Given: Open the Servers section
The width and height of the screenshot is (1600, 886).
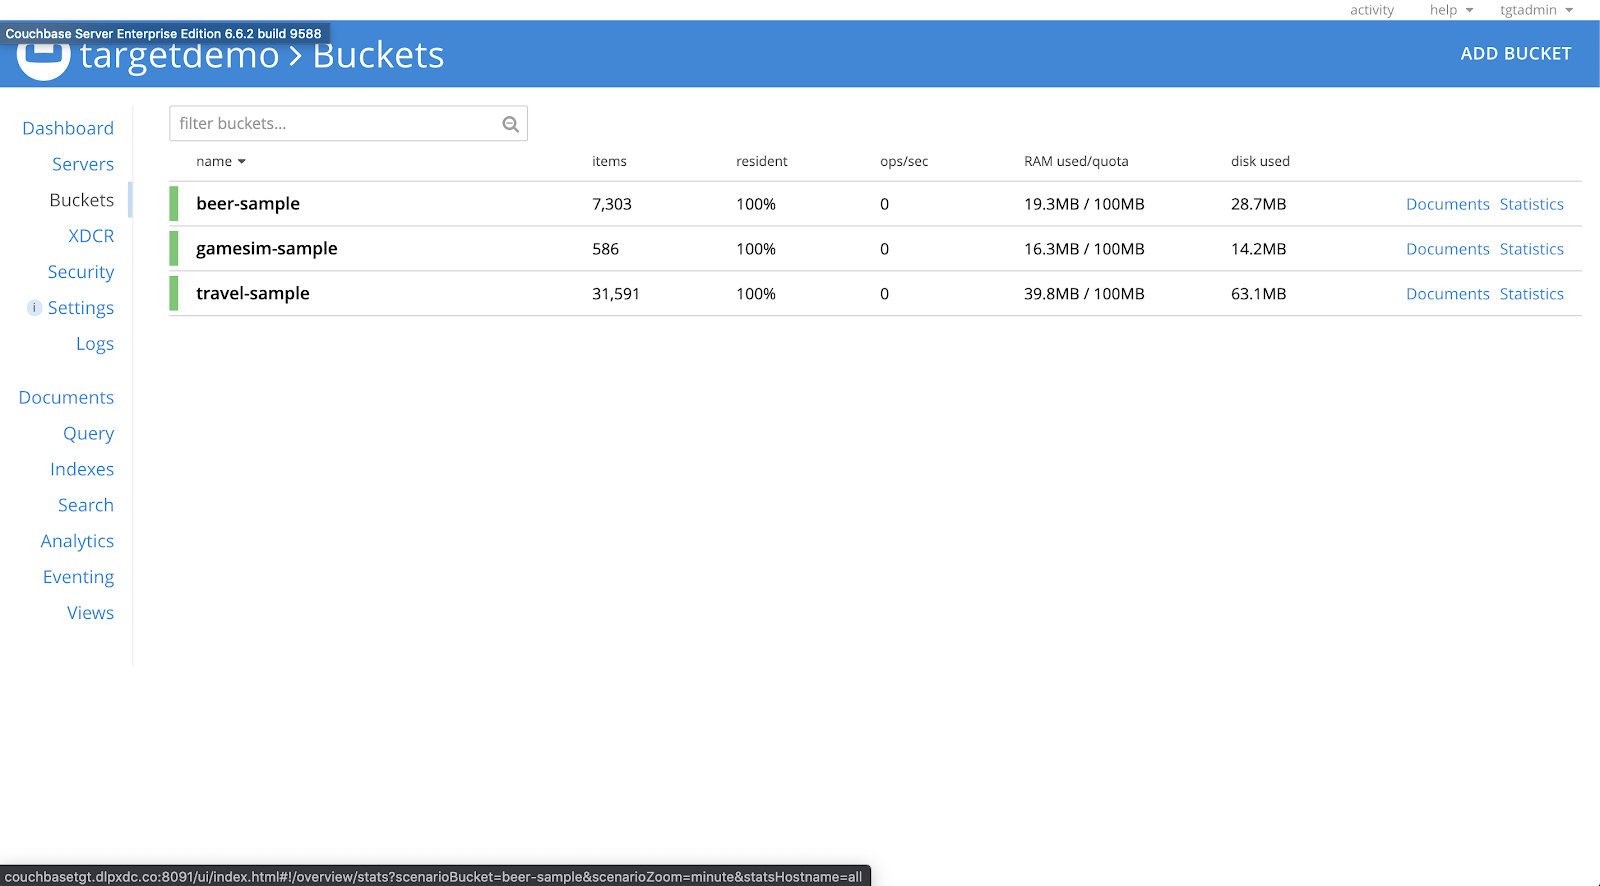Looking at the screenshot, I should [x=83, y=164].
